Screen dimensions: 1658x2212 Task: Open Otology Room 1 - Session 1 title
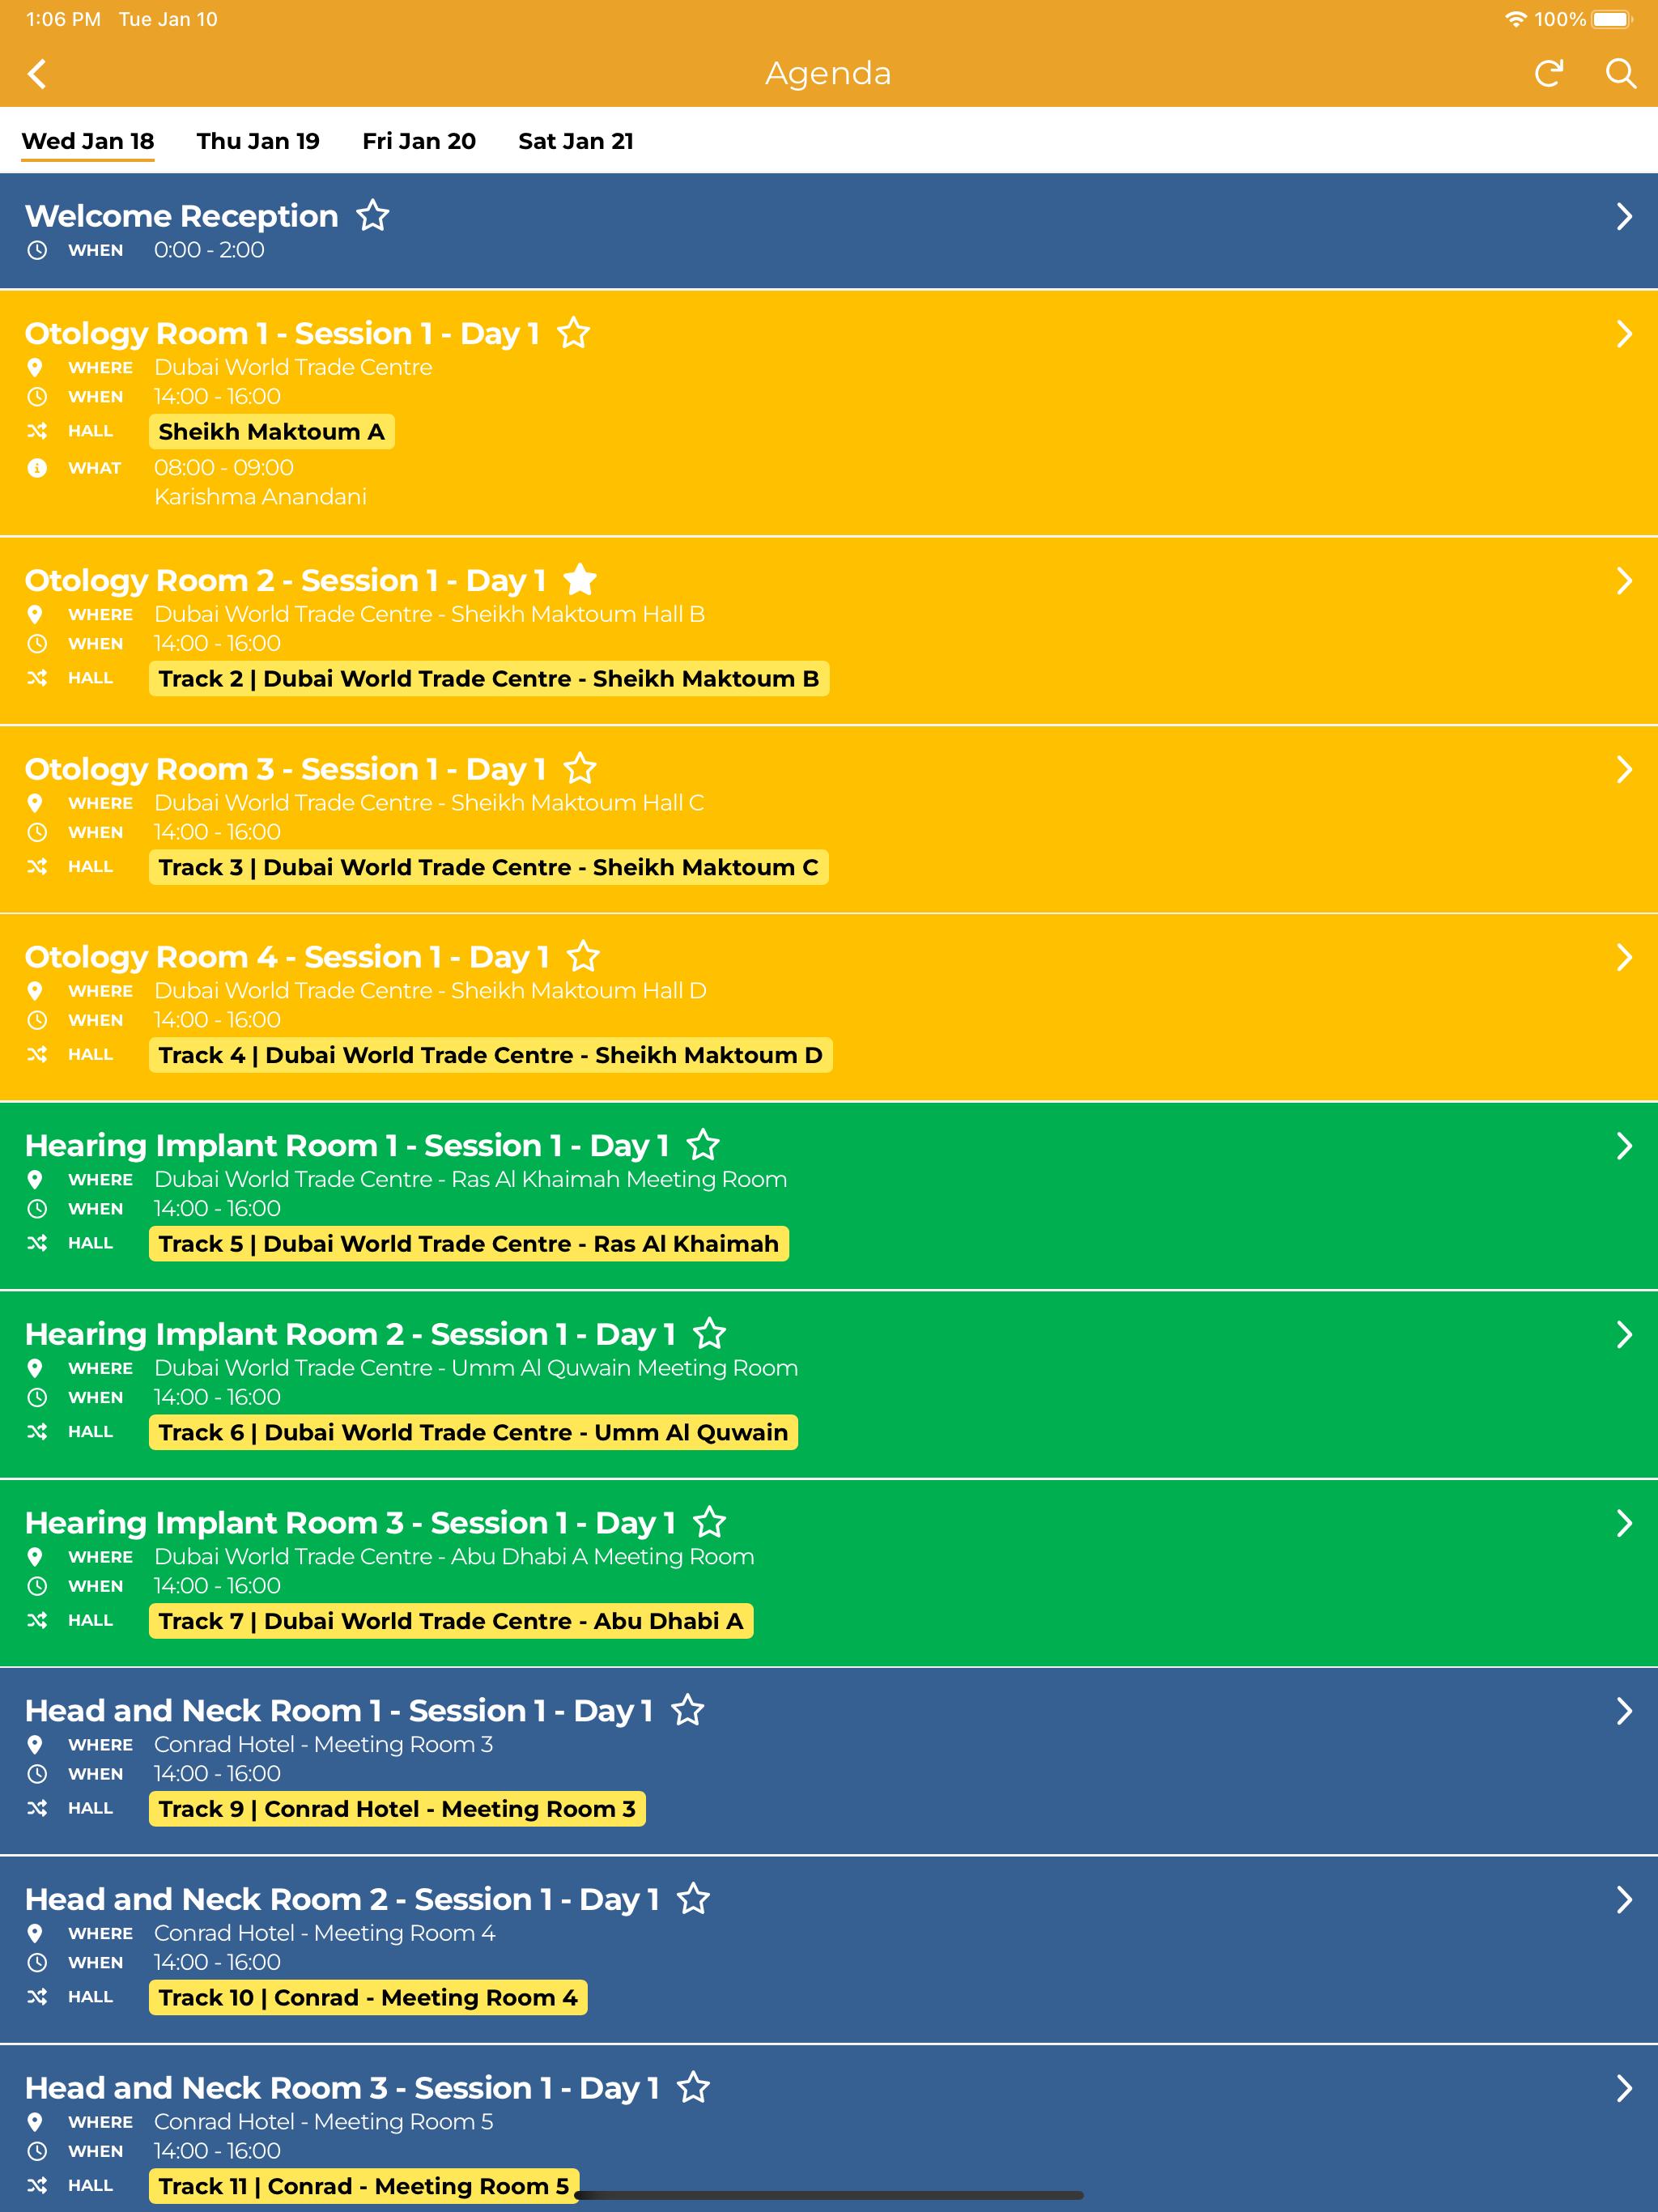(x=282, y=333)
